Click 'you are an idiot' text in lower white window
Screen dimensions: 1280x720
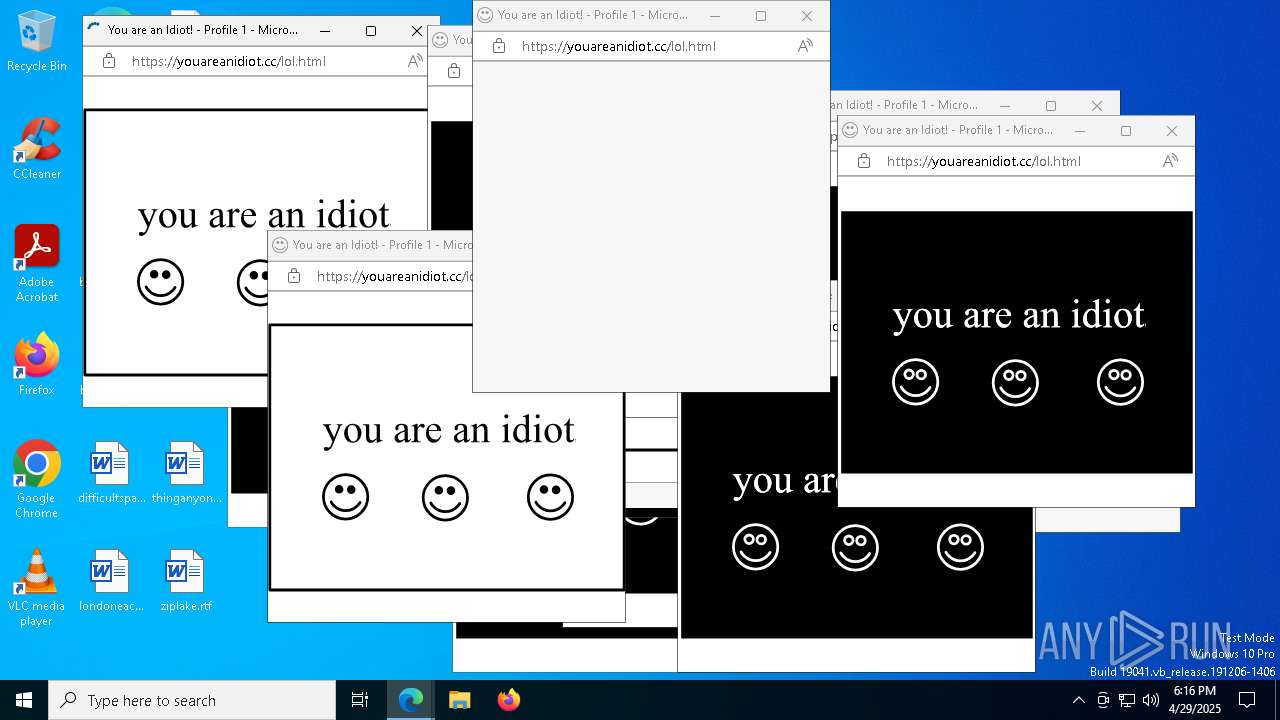point(448,431)
